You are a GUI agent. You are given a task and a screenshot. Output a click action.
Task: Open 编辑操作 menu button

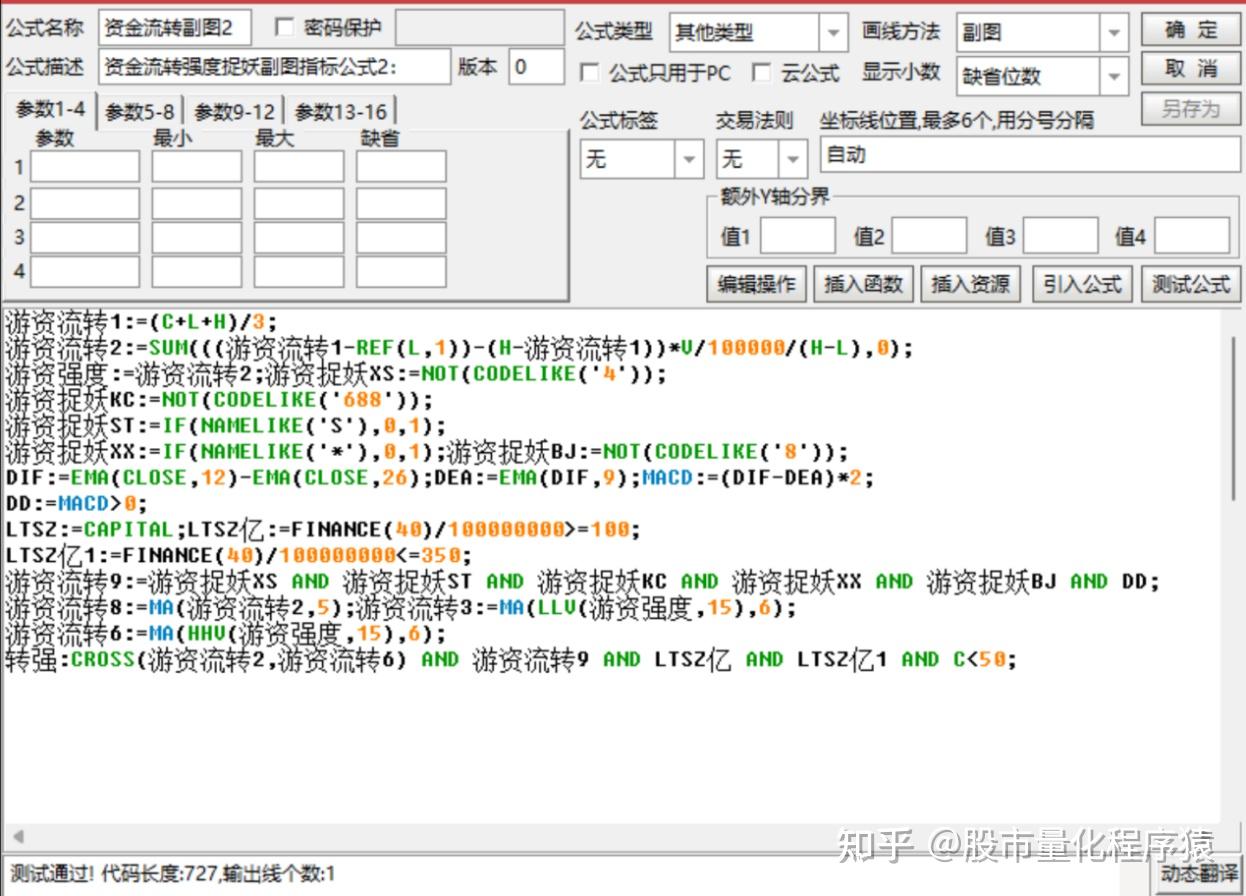[756, 285]
